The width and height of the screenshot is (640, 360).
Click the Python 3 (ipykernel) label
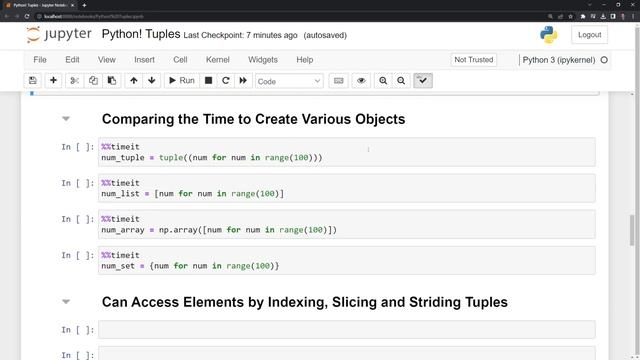[559, 60]
